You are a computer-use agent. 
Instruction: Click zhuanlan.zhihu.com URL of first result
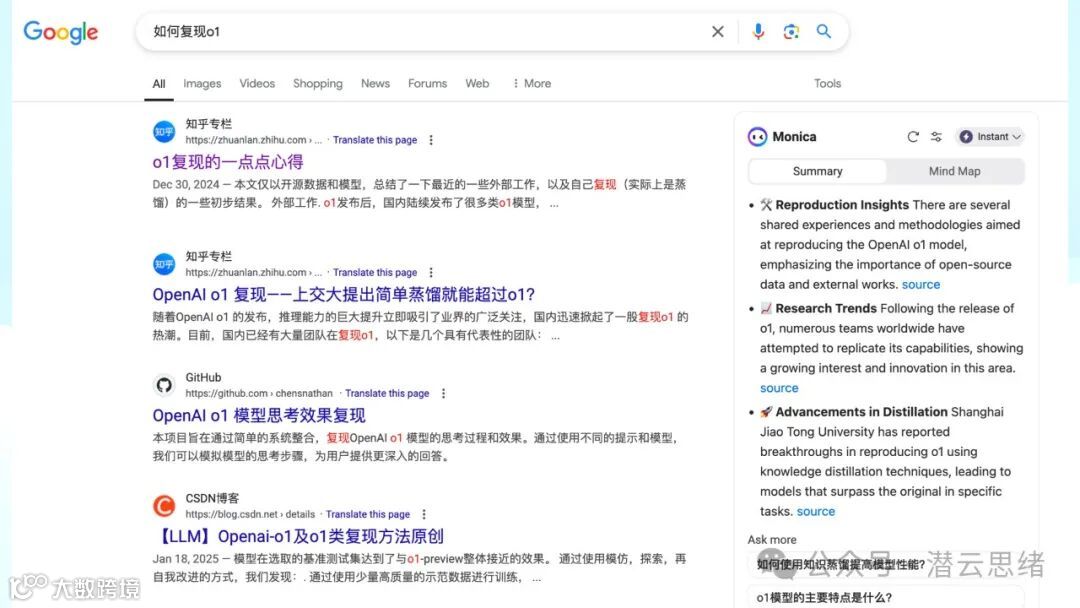tap(253, 140)
